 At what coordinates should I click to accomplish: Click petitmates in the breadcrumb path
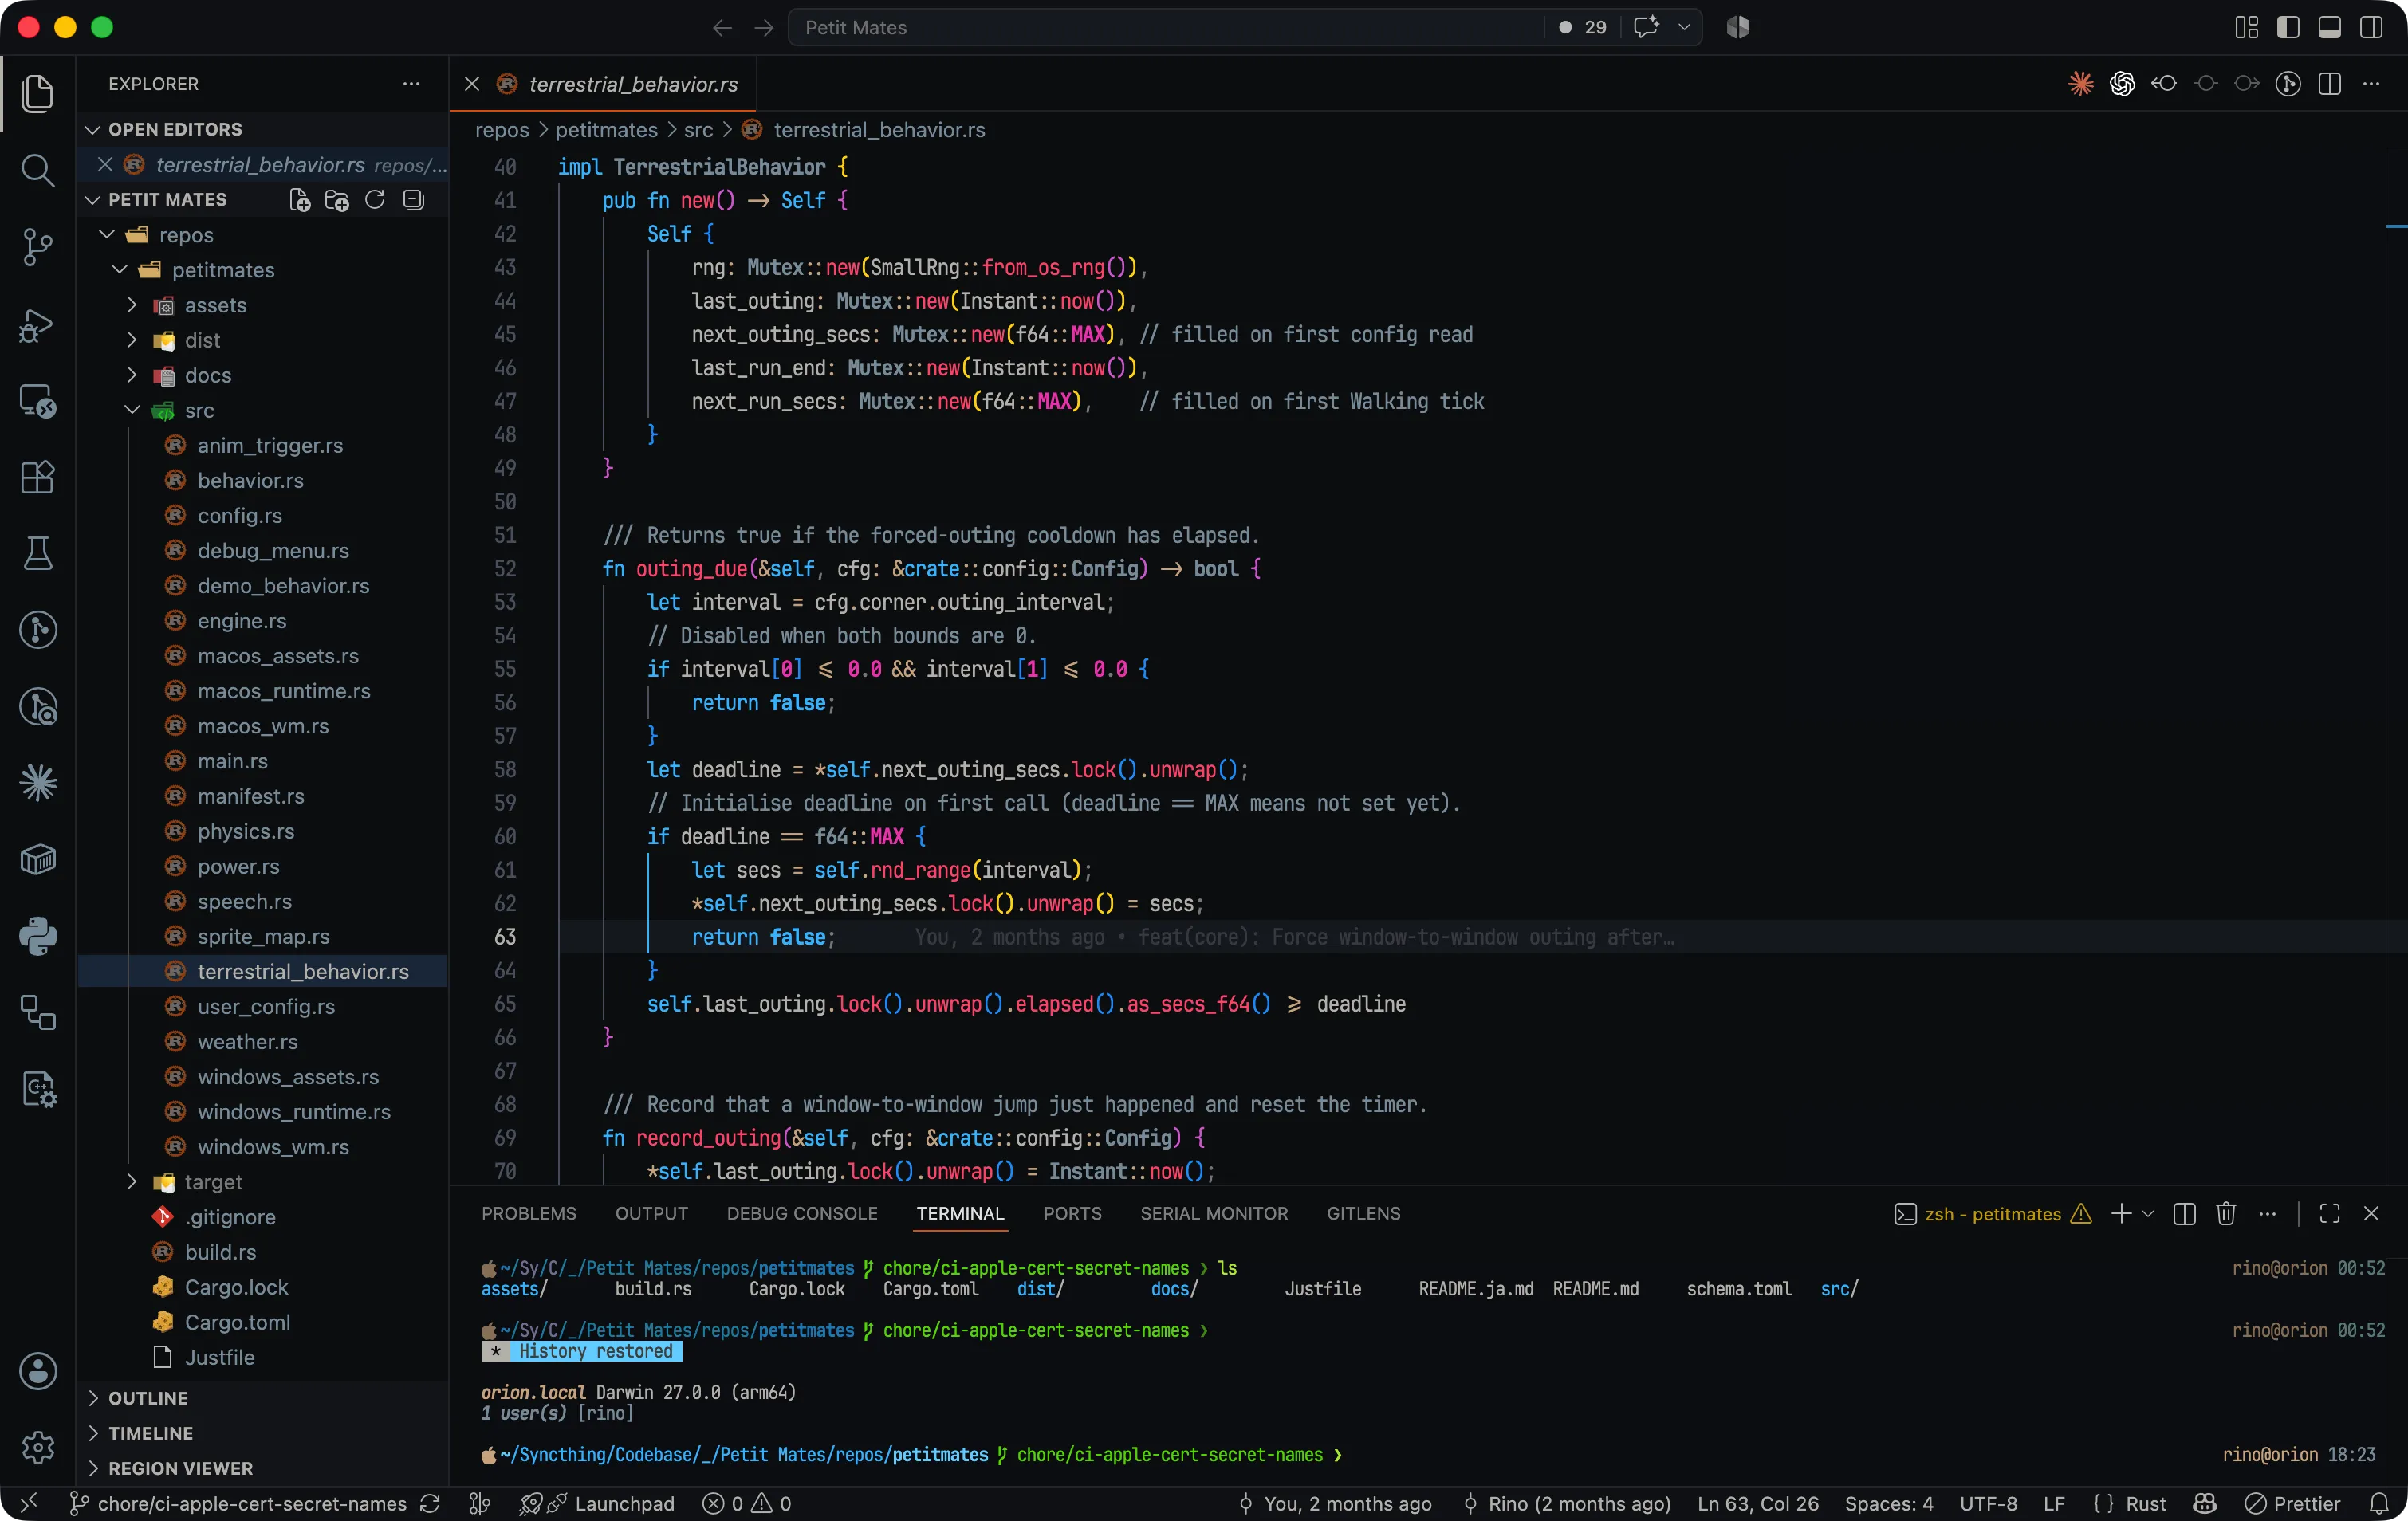click(x=606, y=130)
